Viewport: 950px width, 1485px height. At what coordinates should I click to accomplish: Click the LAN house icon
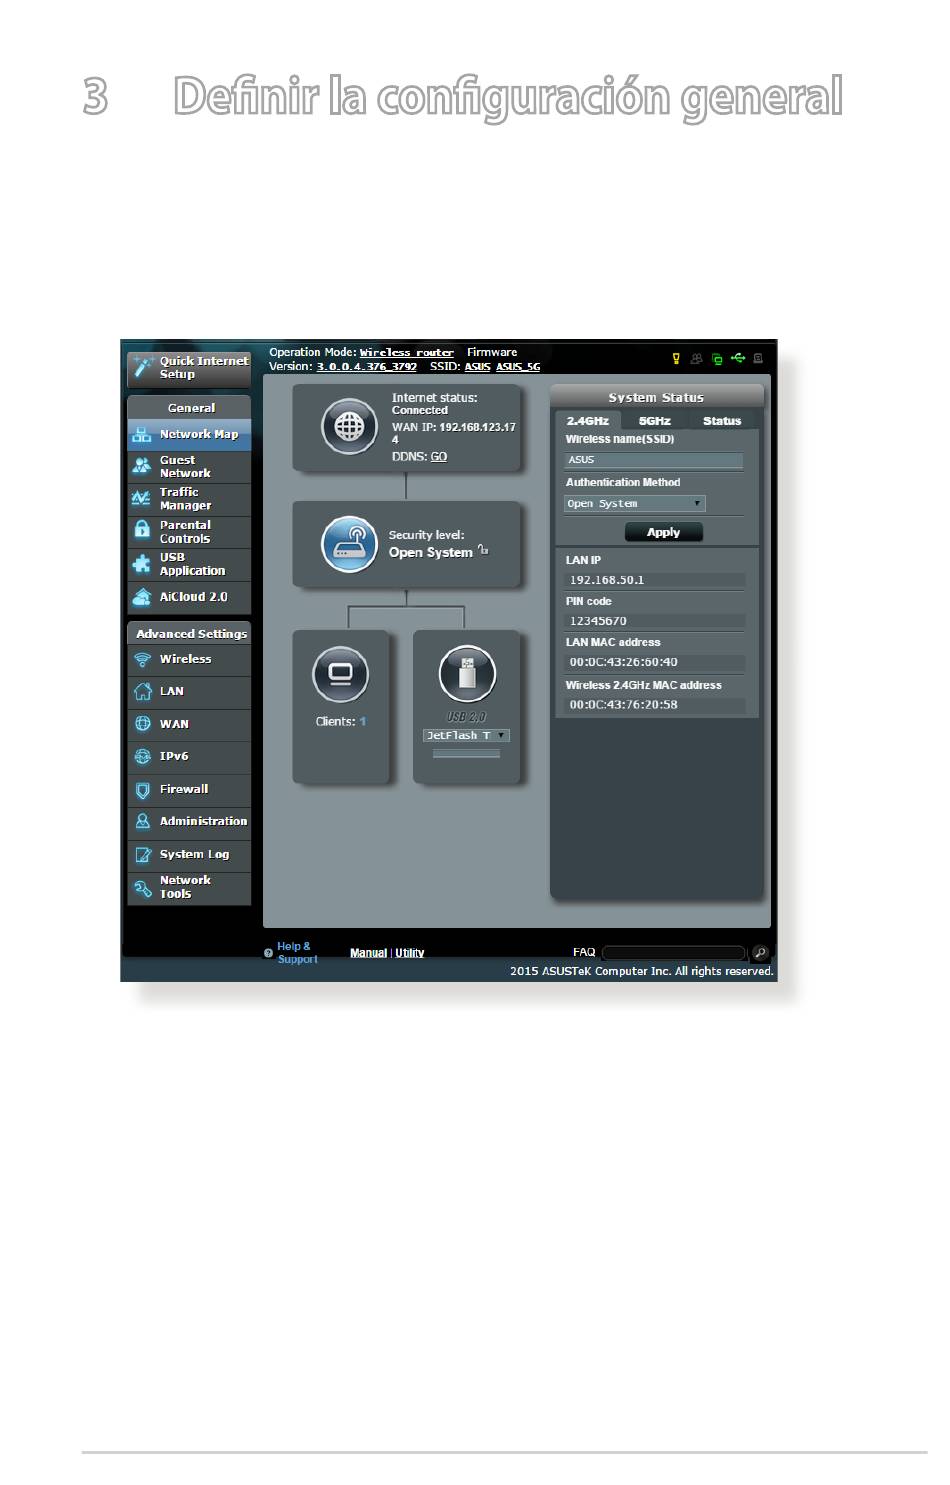pos(143,692)
